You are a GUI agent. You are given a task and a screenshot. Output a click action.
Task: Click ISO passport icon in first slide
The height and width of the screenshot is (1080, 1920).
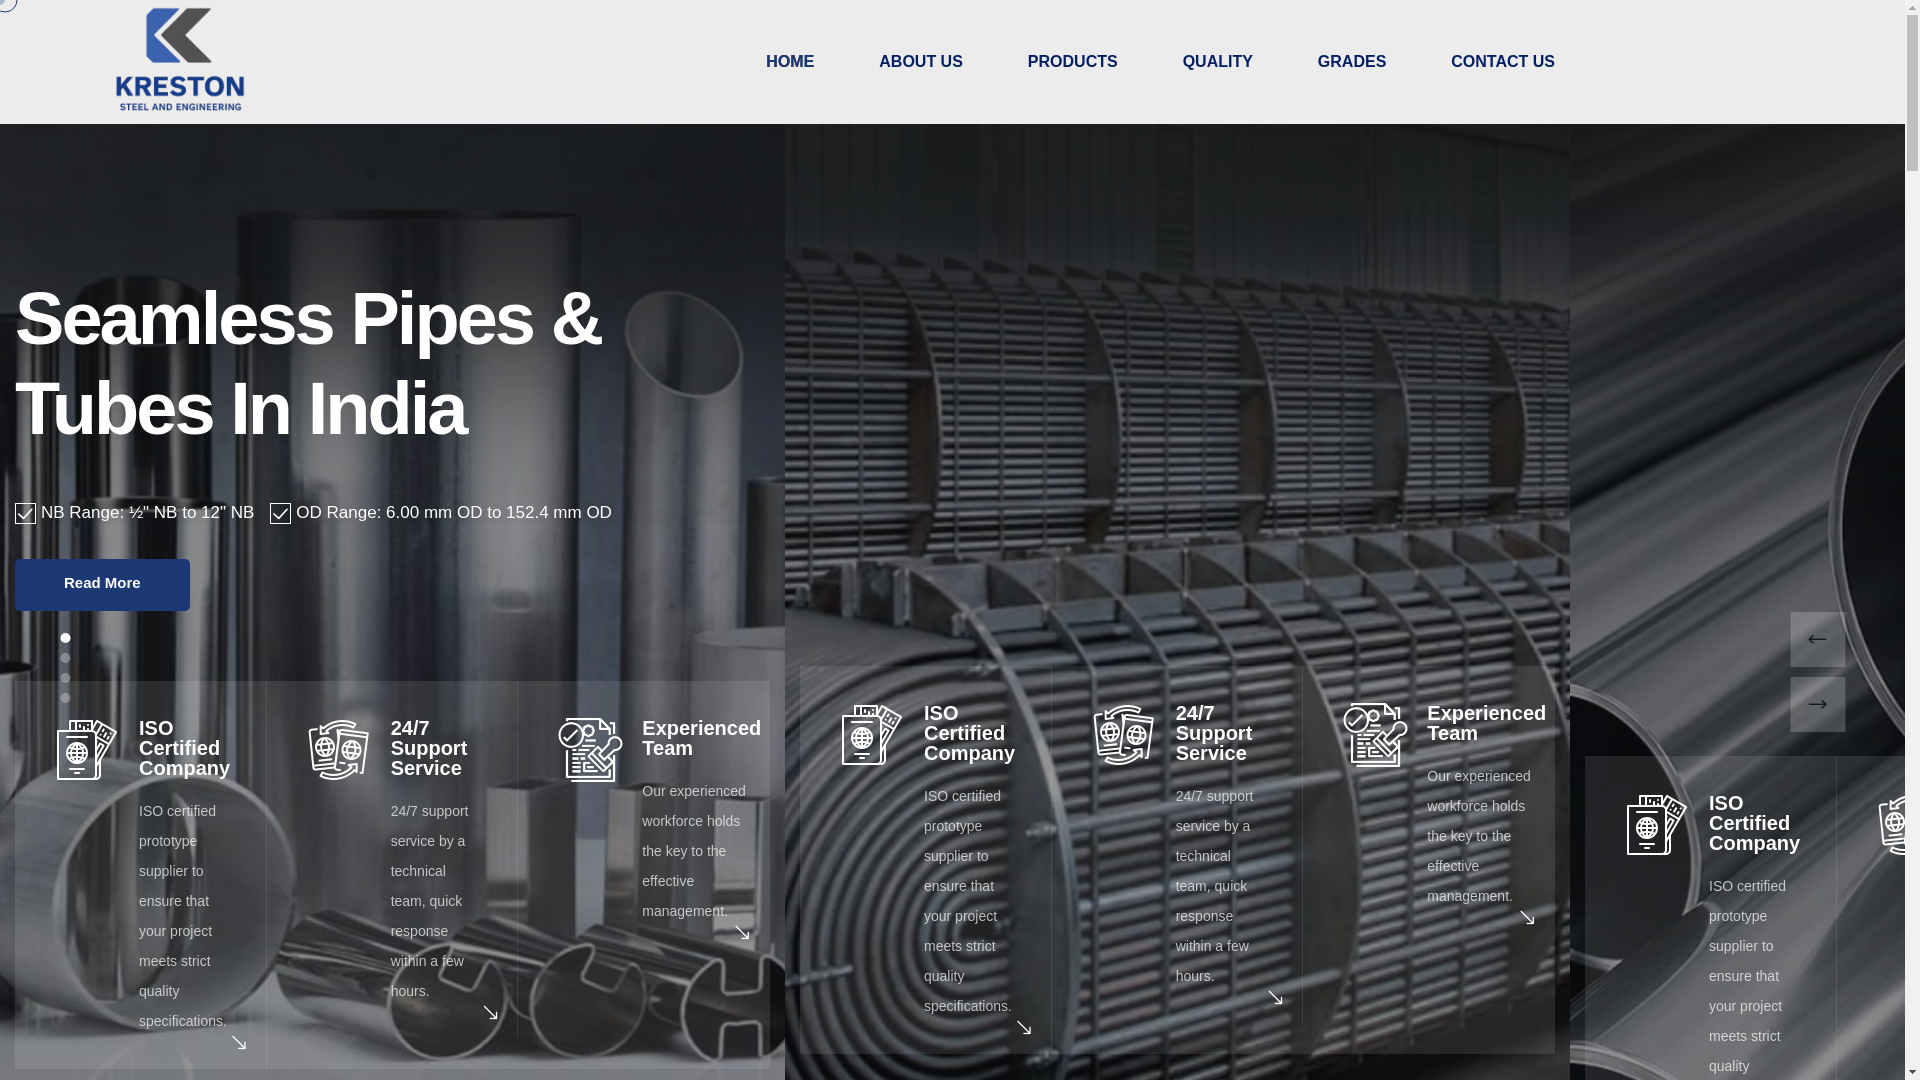click(86, 750)
